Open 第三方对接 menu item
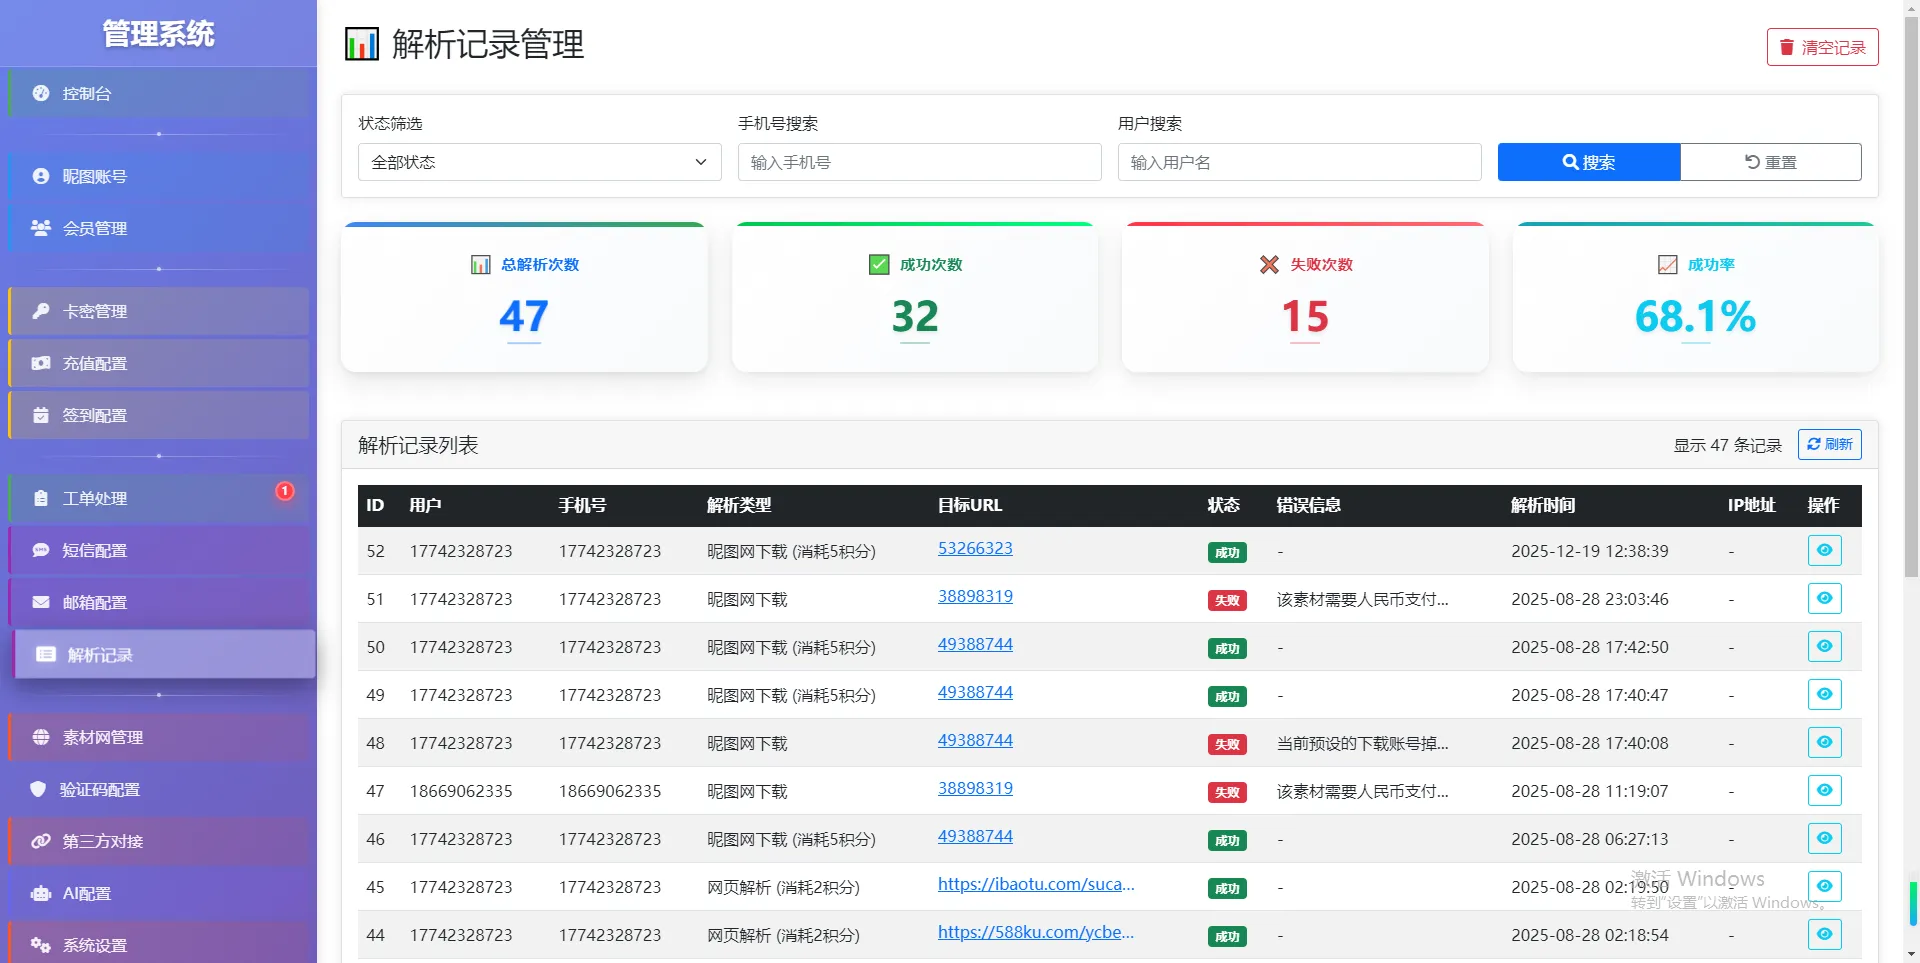 [x=103, y=841]
